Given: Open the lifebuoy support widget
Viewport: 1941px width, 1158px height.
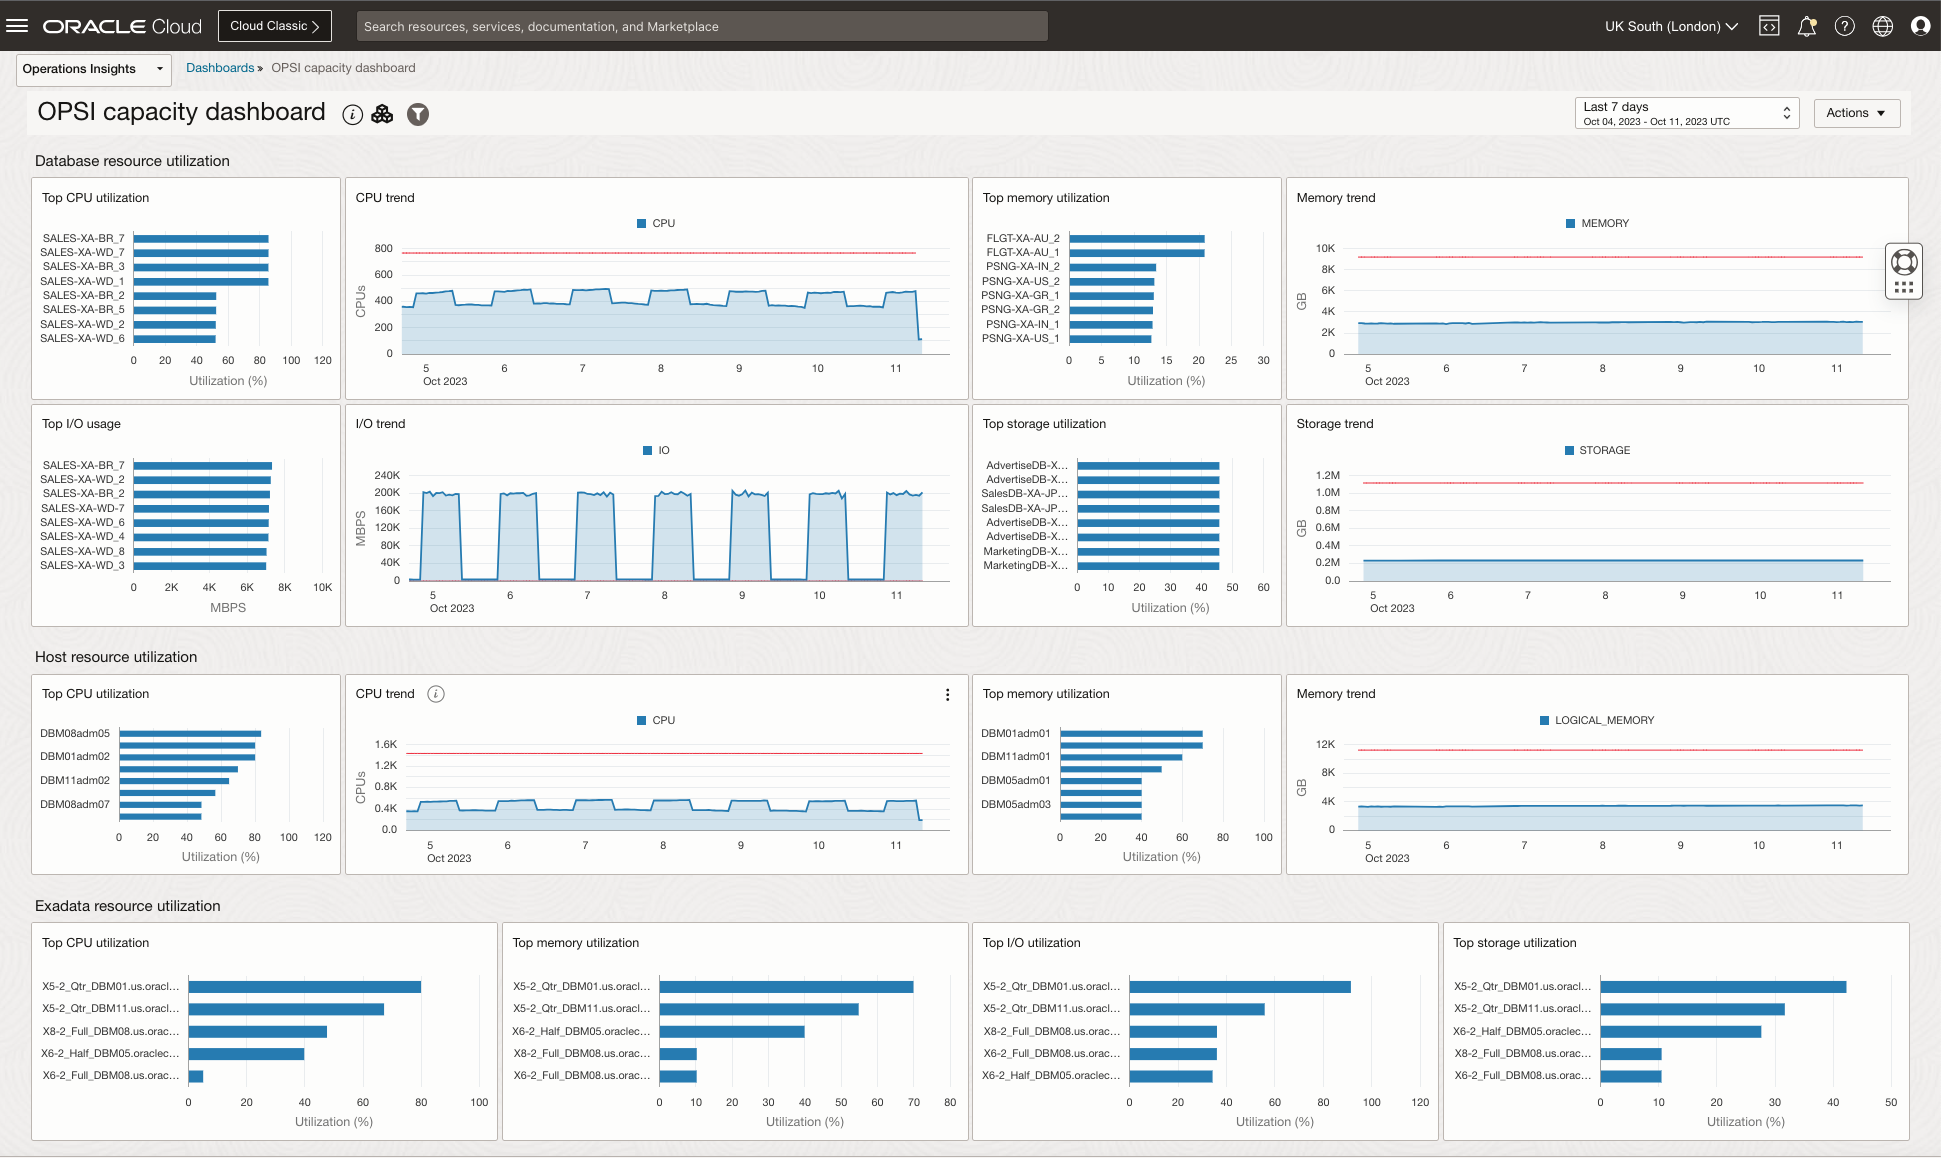Looking at the screenshot, I should pyautogui.click(x=1904, y=262).
